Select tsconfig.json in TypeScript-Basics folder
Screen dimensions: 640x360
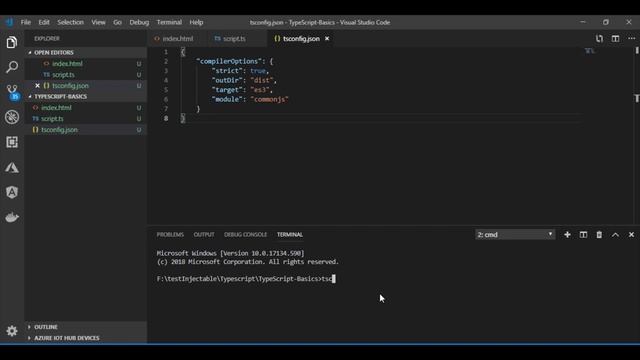[x=86, y=130]
